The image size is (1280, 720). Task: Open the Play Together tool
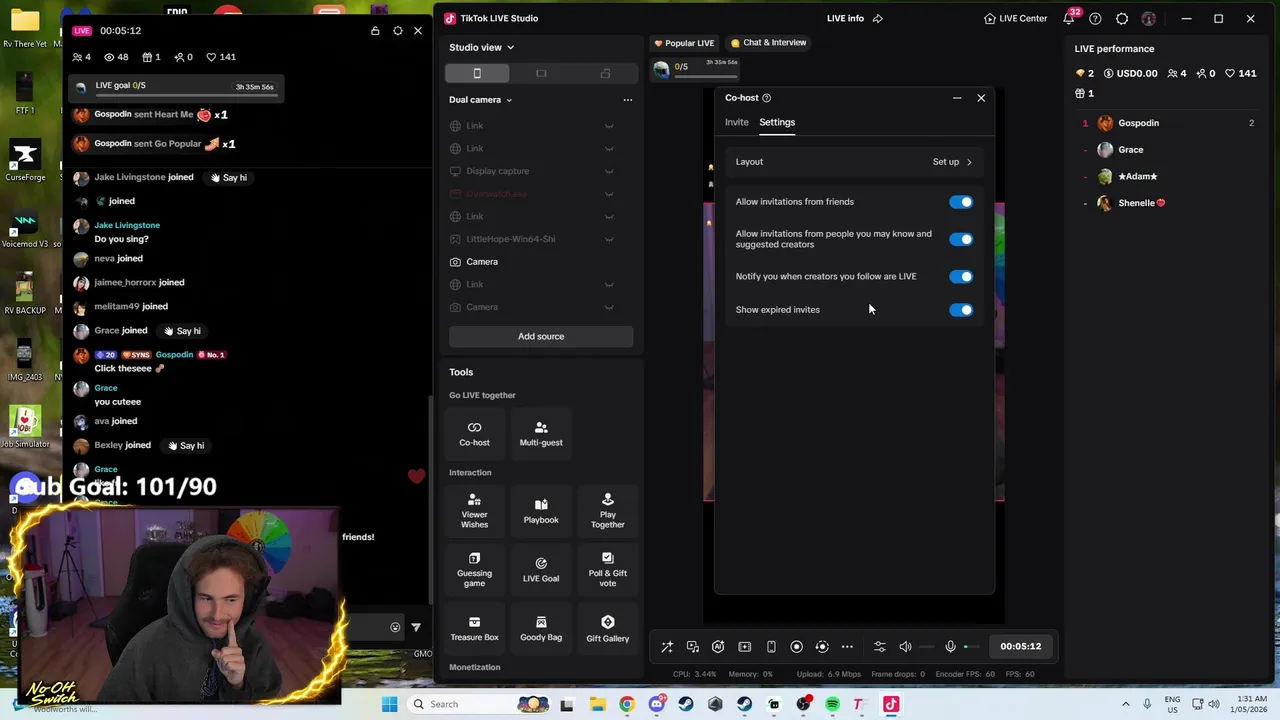[x=607, y=510]
